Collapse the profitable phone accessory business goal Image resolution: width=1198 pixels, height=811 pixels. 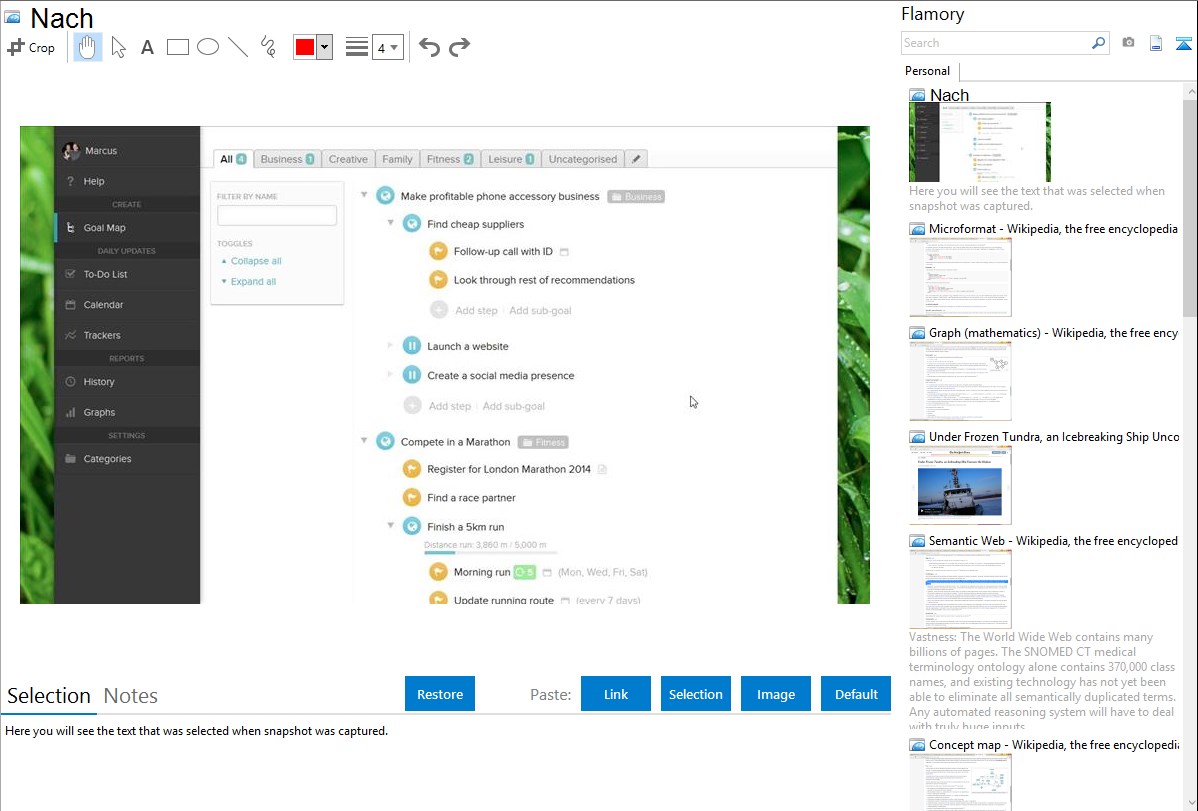point(364,195)
